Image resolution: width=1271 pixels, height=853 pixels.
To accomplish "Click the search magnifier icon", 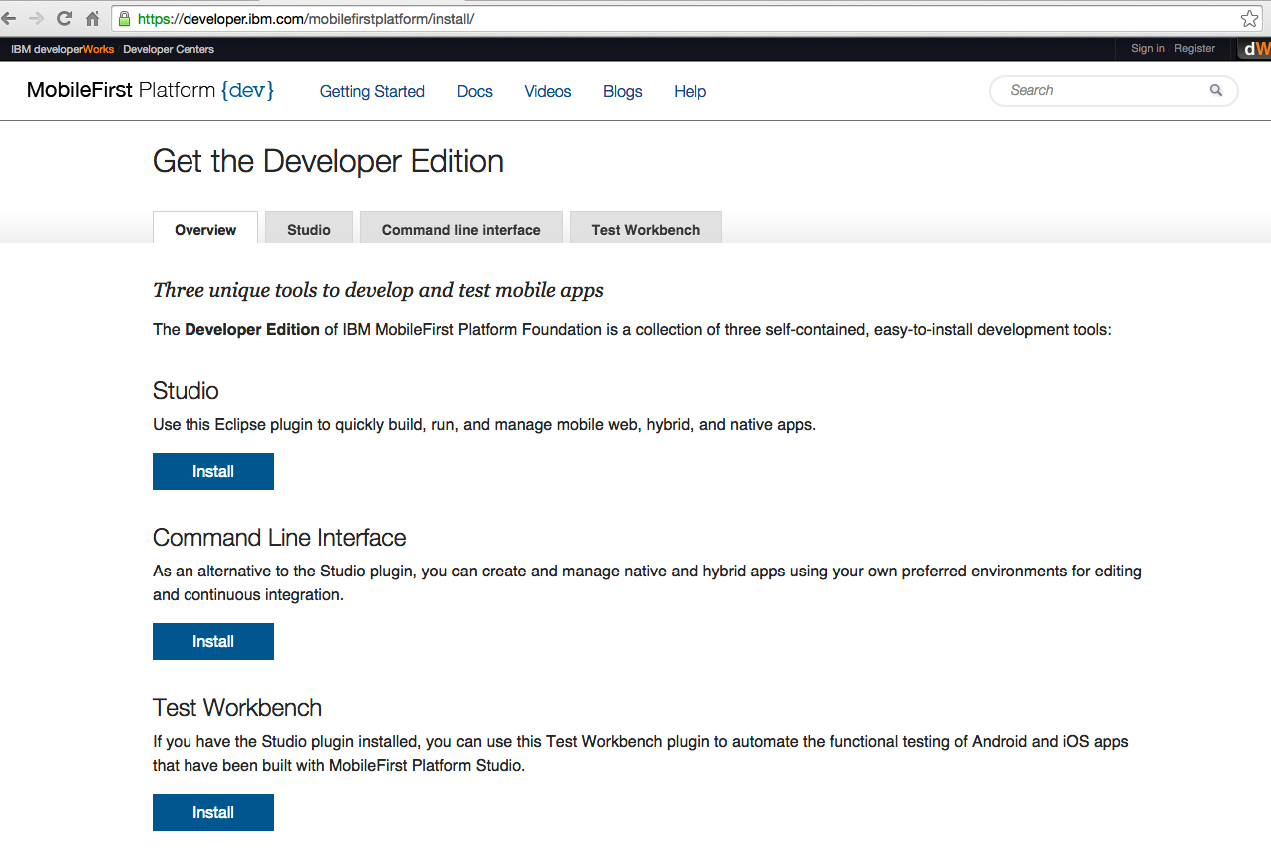I will 1216,90.
